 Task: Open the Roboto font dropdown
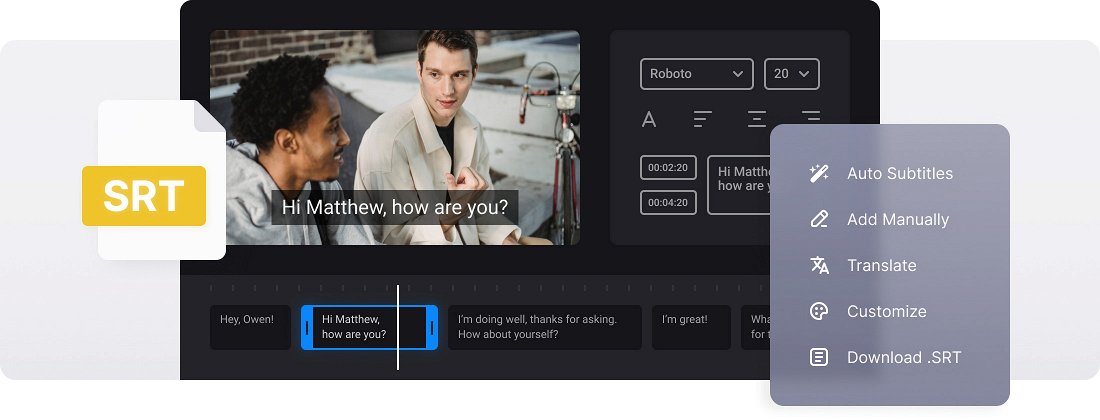[697, 74]
